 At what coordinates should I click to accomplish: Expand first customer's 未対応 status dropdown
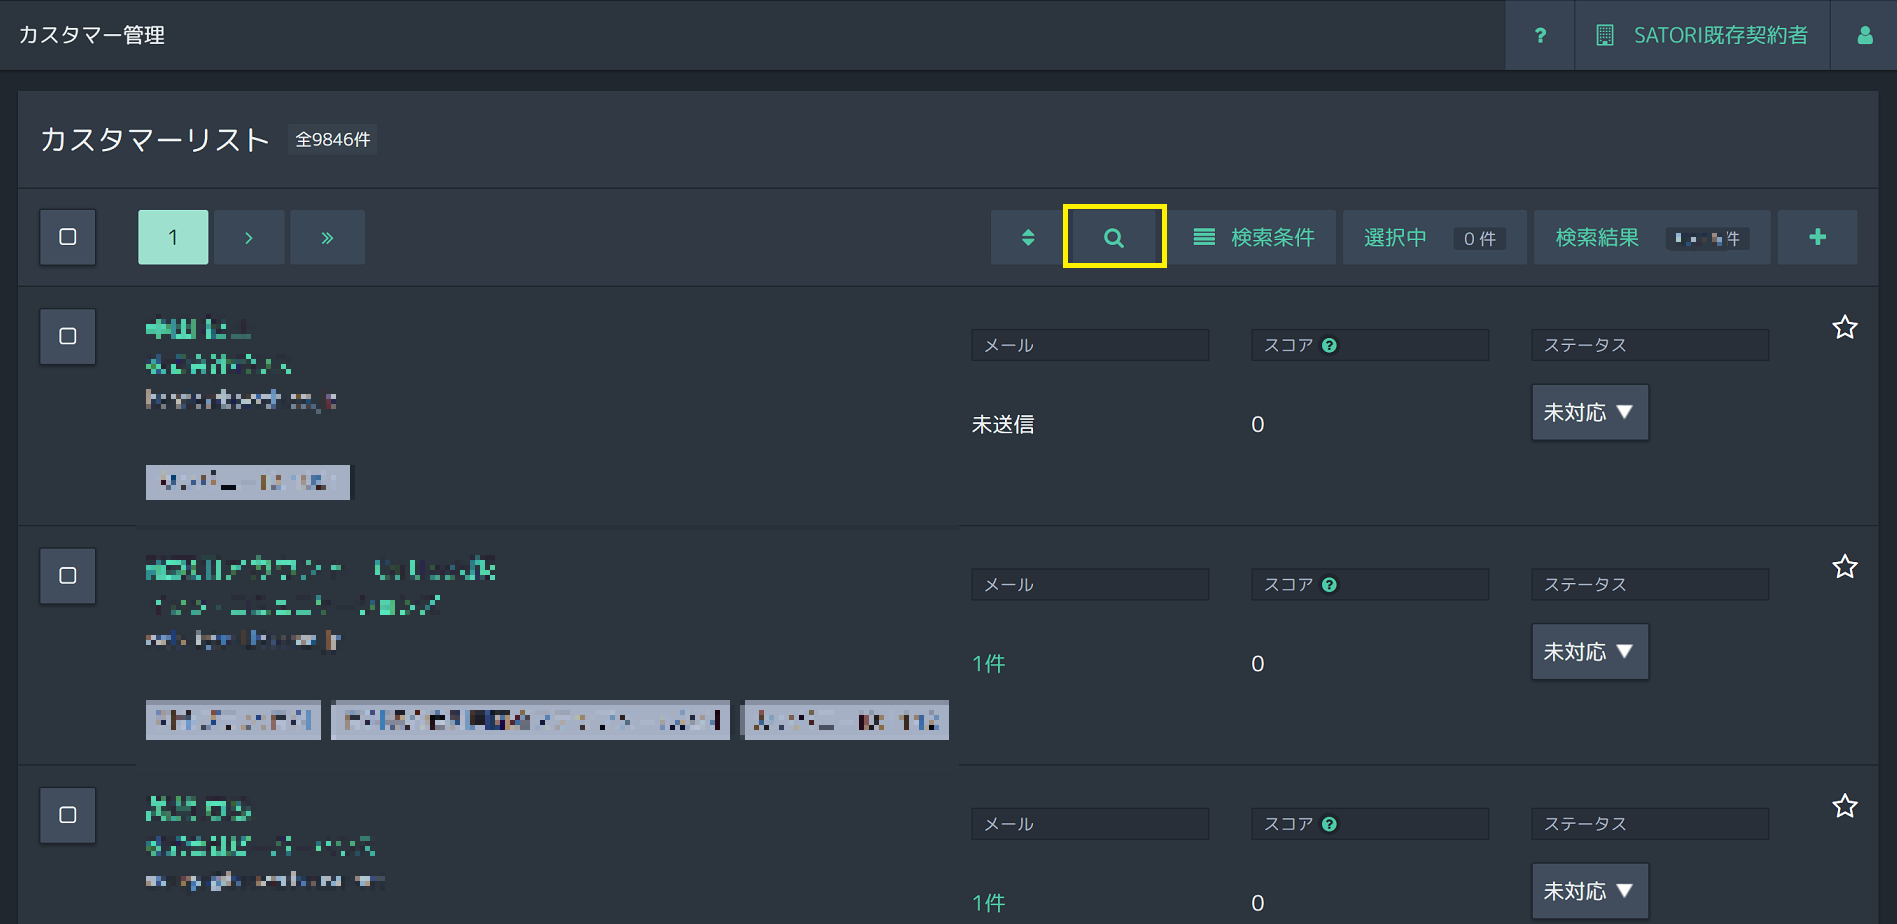[x=1589, y=412]
